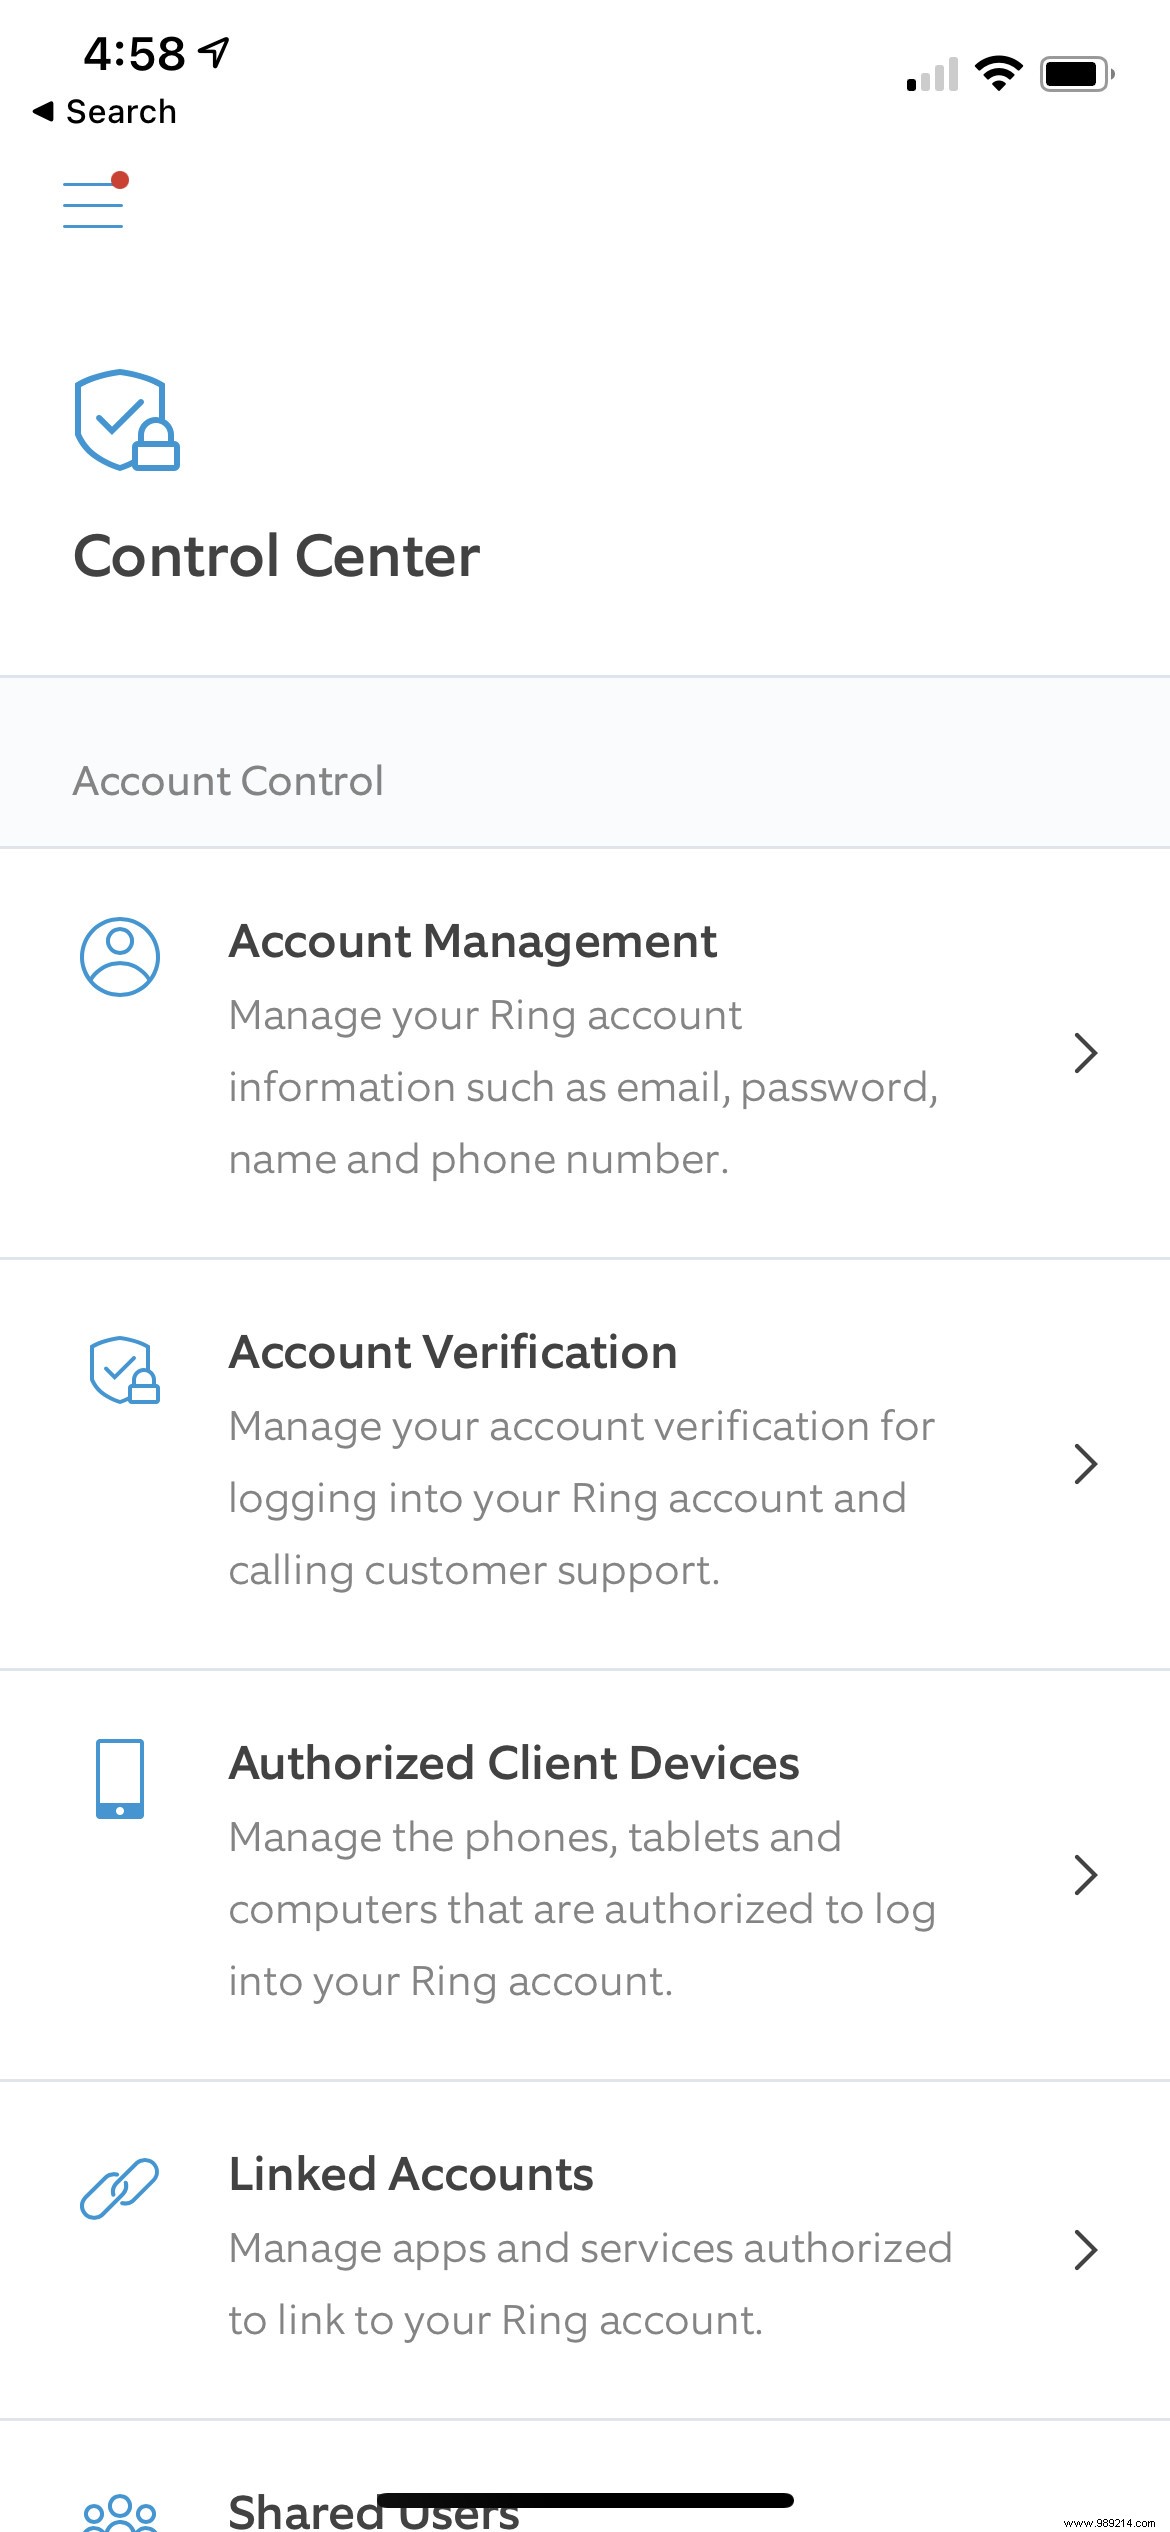Expand Account Management via its chevron
Viewport: 1170px width, 2532px height.
click(1086, 1053)
